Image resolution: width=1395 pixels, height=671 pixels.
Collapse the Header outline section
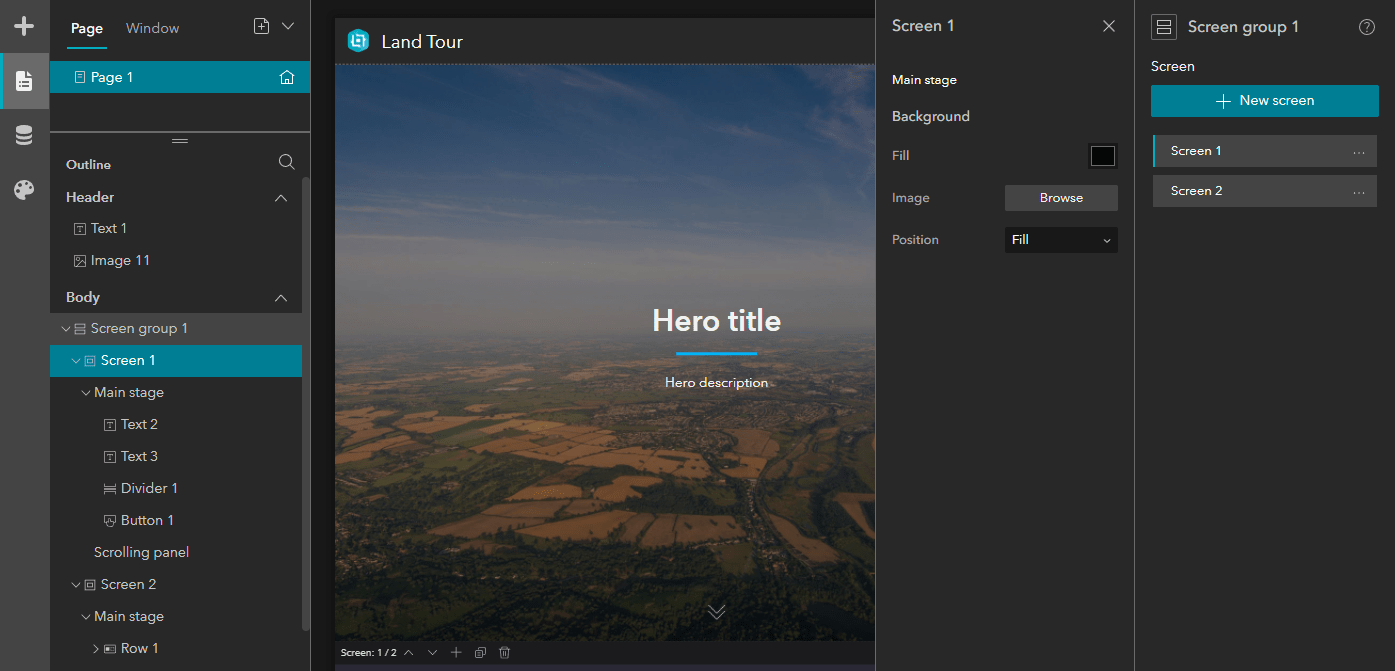pos(281,198)
